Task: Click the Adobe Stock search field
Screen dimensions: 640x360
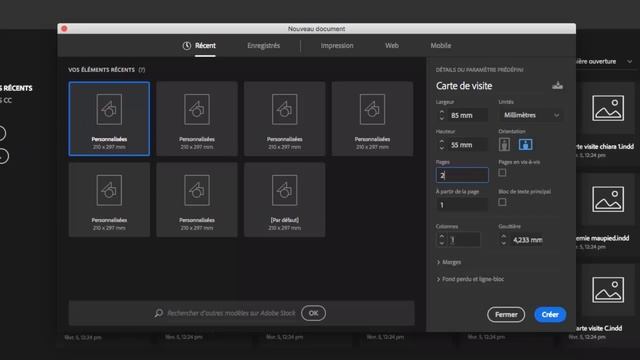Action: pyautogui.click(x=231, y=313)
